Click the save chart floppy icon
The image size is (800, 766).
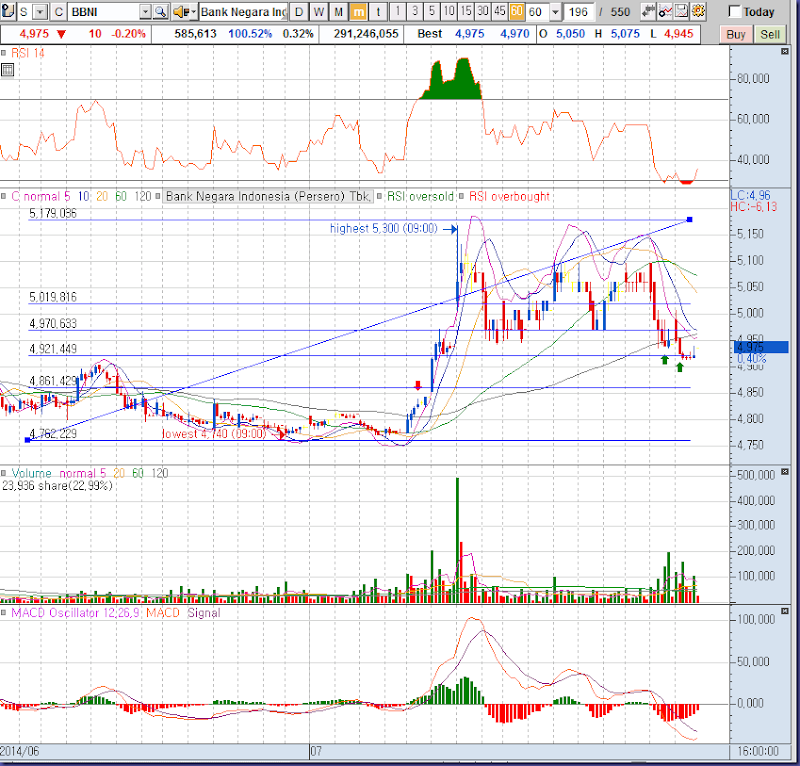click(682, 11)
